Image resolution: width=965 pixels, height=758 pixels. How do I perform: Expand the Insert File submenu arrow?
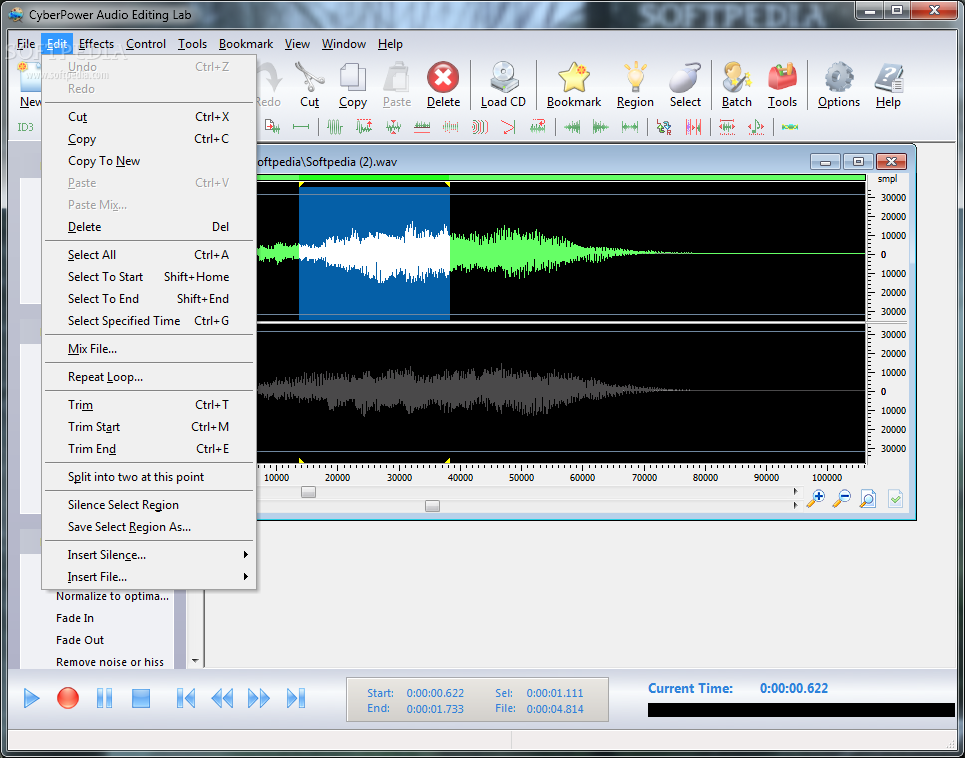(x=246, y=577)
